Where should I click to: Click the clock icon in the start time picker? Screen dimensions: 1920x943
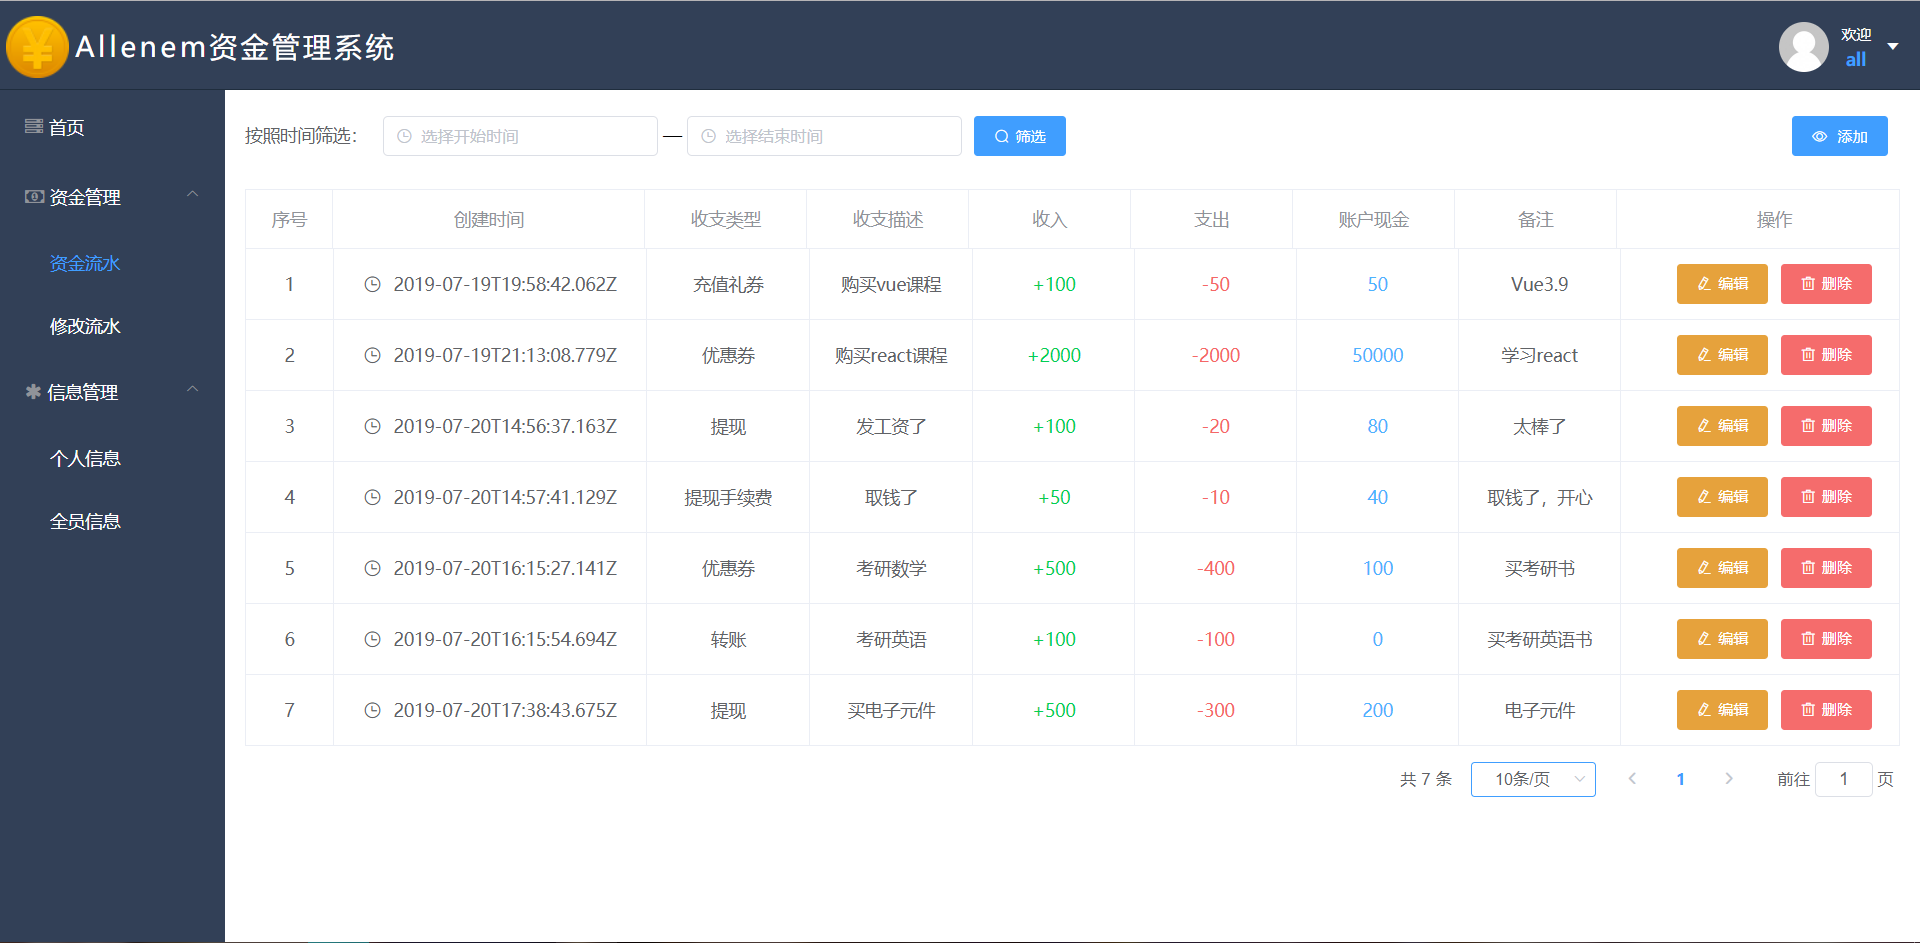click(404, 136)
